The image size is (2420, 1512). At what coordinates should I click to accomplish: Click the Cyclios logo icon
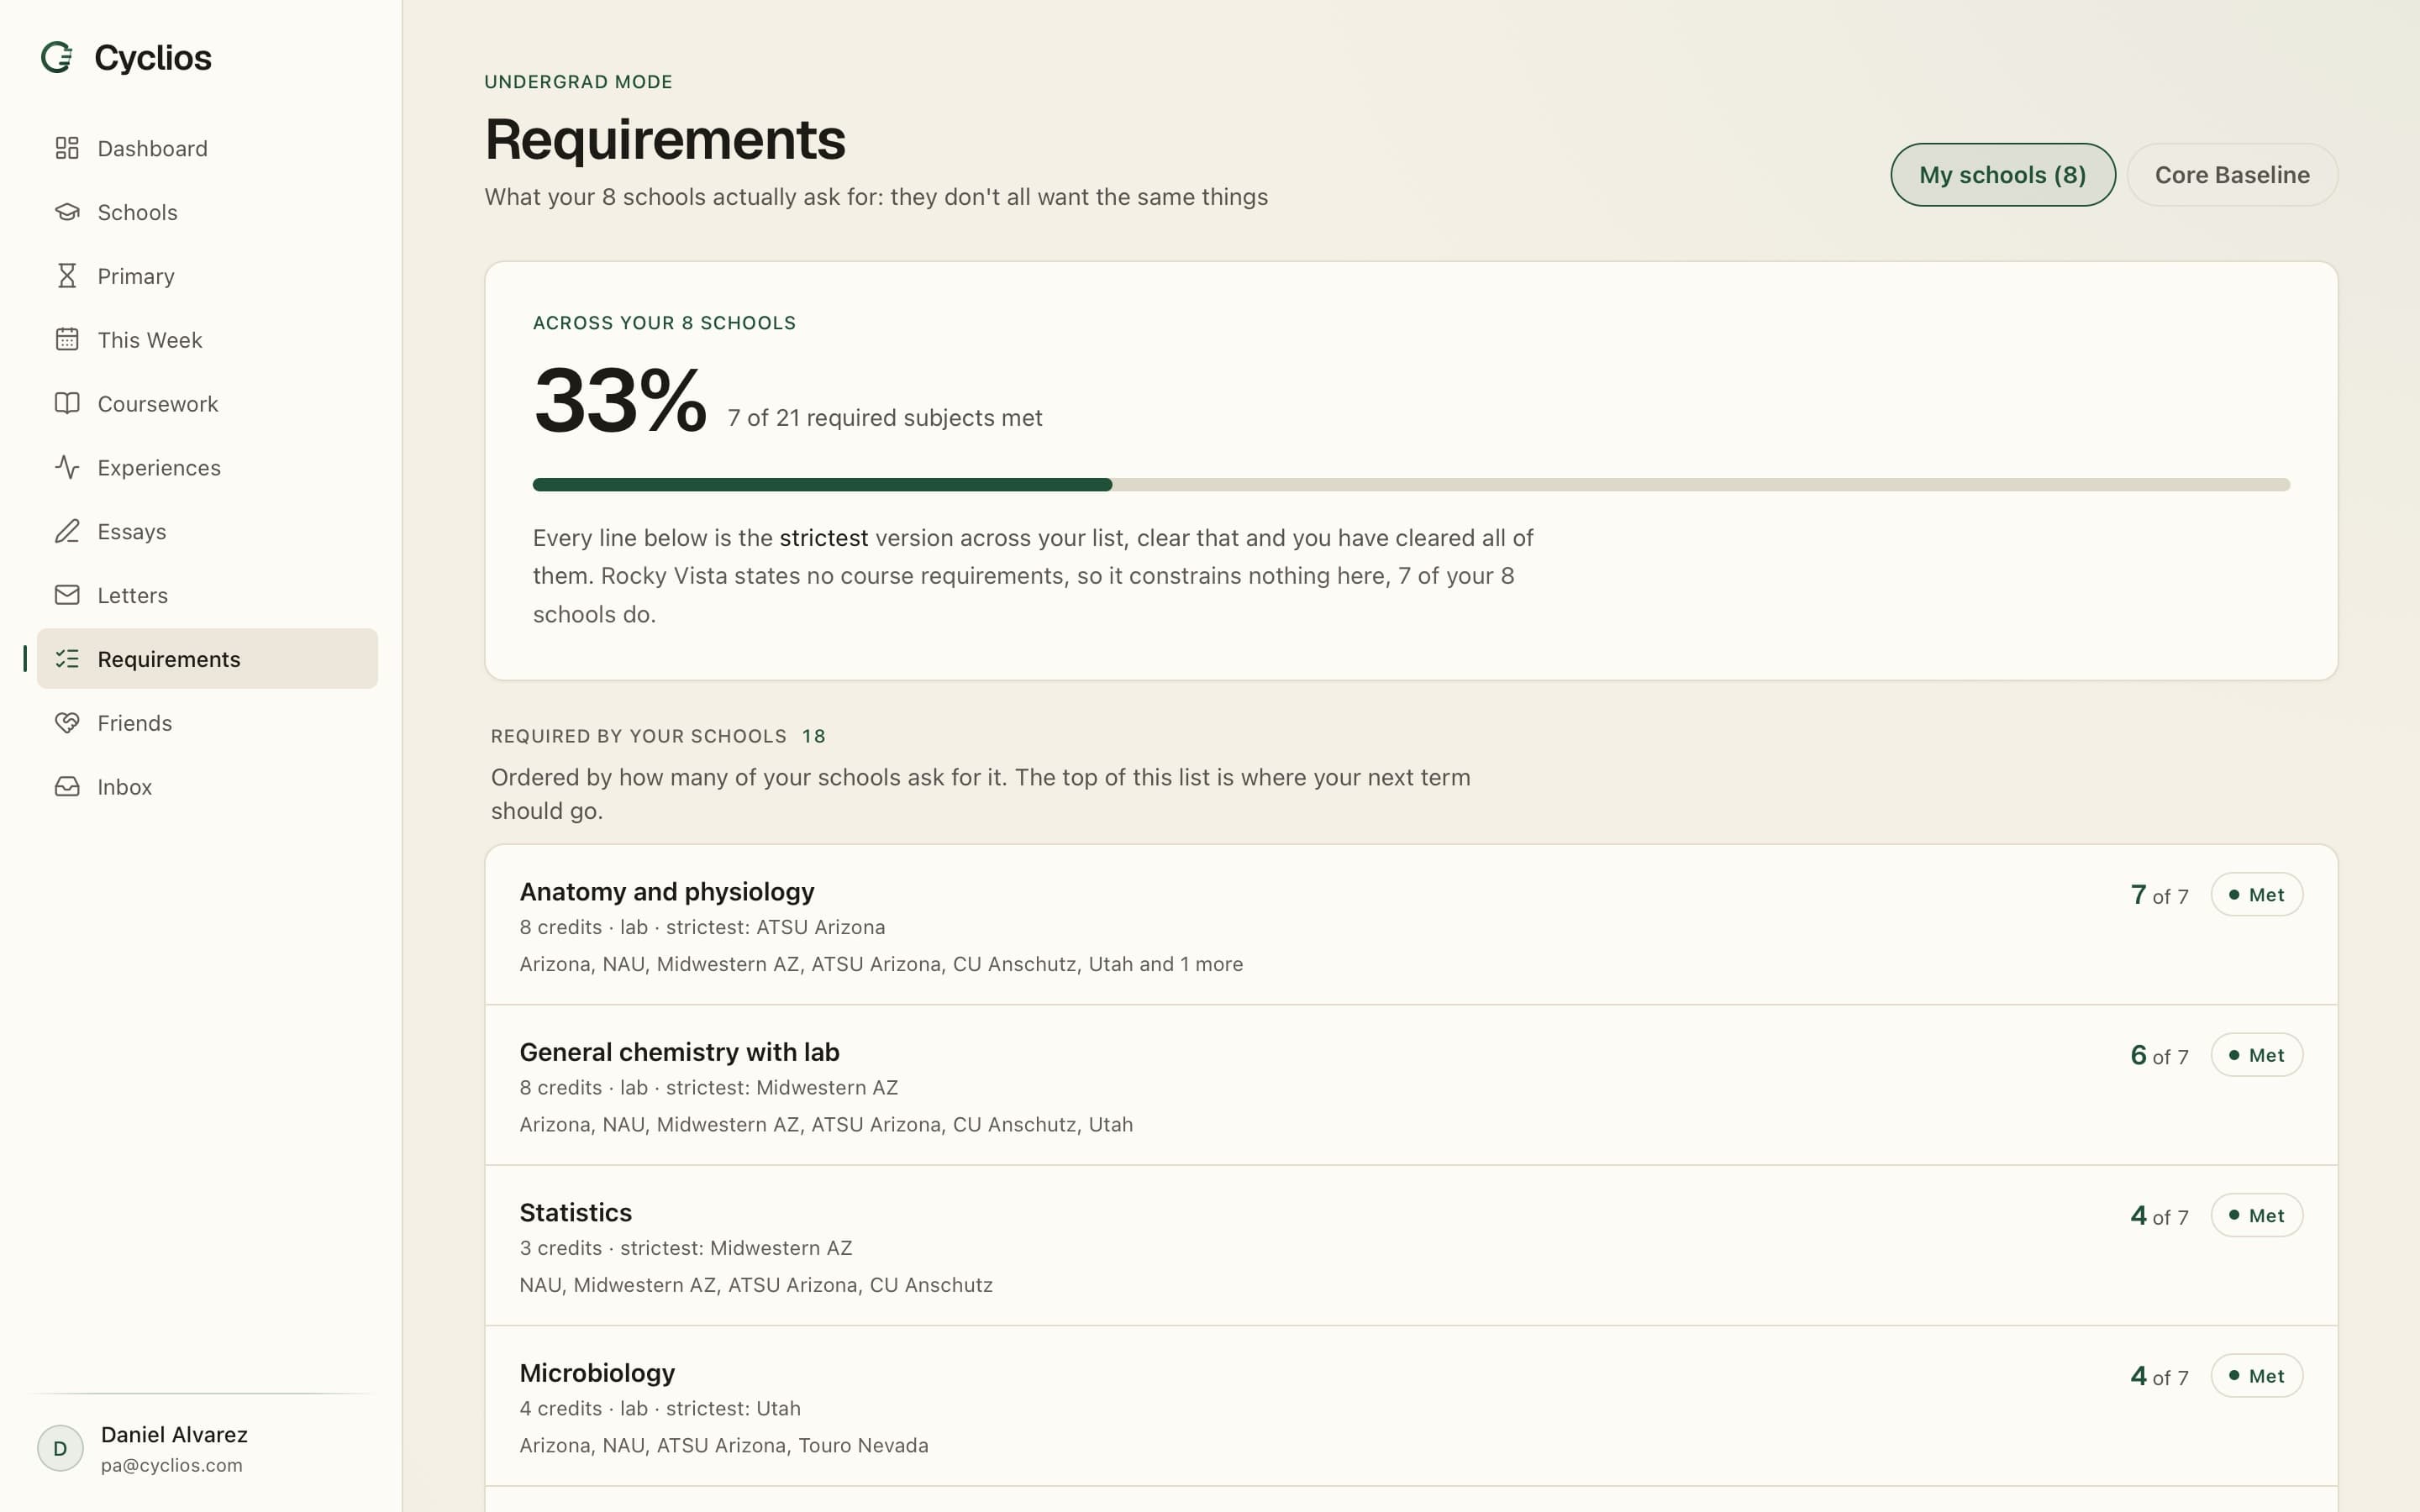pos(57,58)
